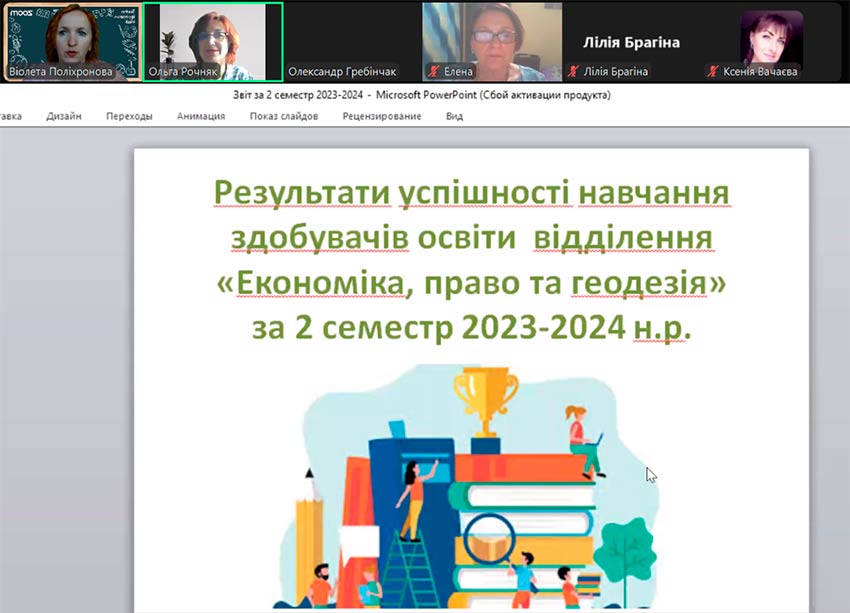
Task: Select the Рецензирование tab
Action: [381, 116]
